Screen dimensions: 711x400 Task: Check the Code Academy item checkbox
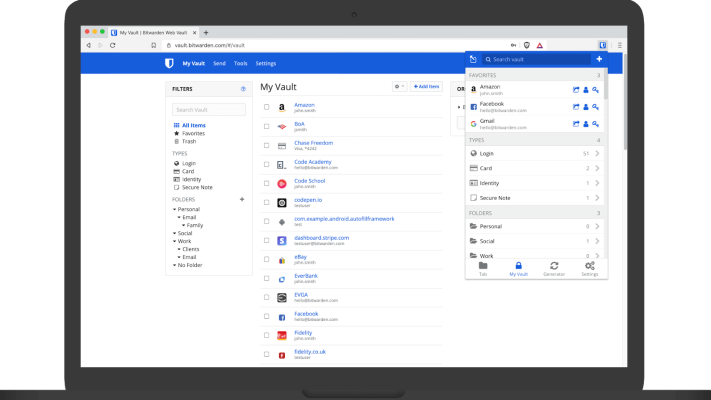point(267,164)
